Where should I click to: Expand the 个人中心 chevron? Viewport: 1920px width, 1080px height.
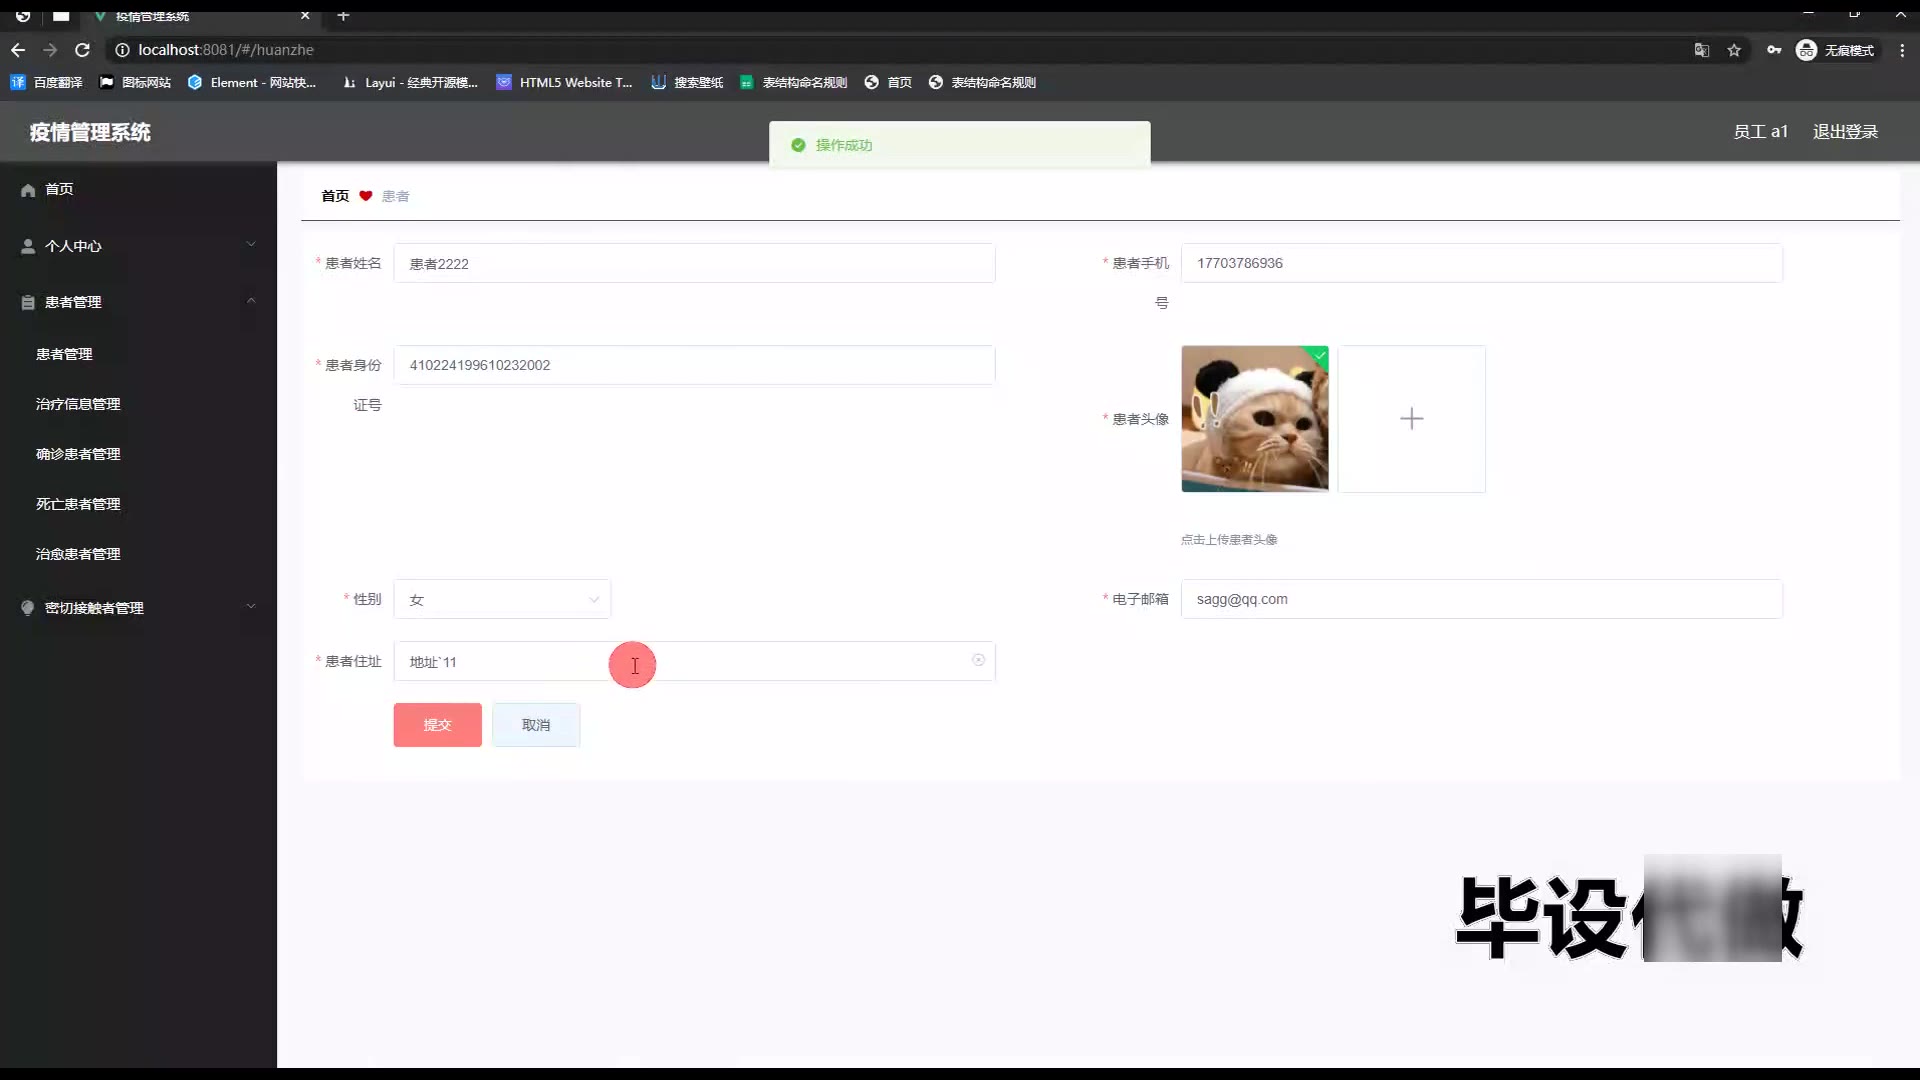click(x=251, y=245)
